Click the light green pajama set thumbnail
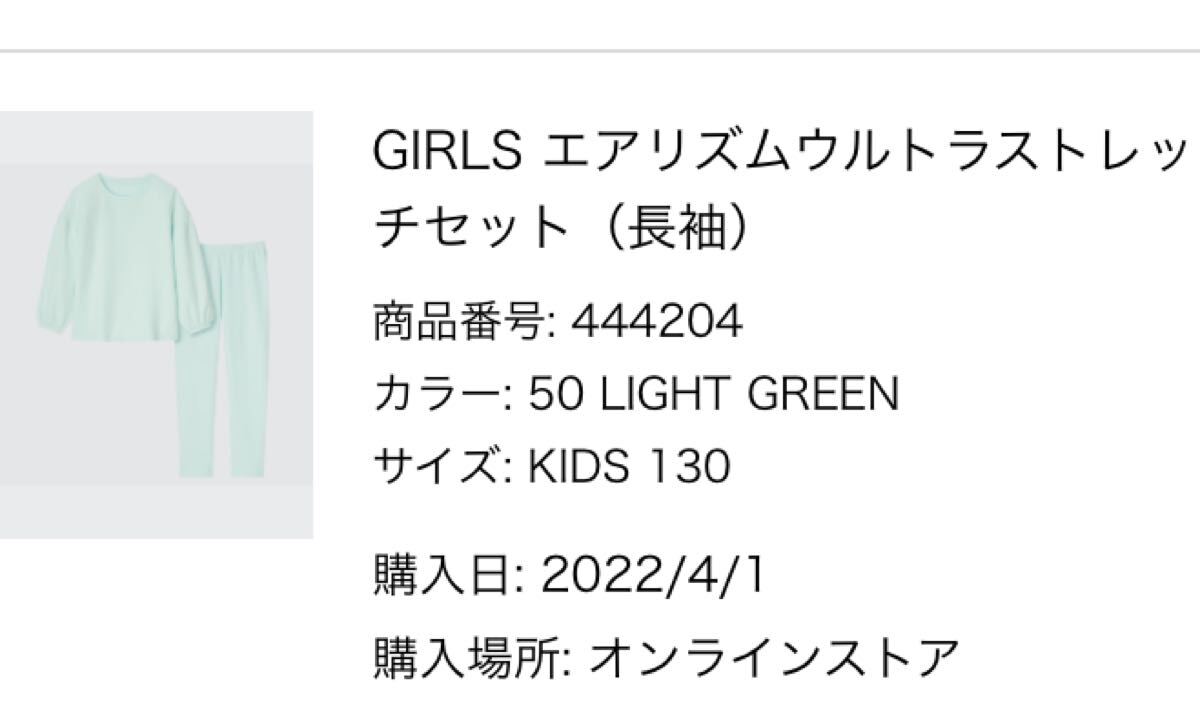The image size is (1200, 714). (155, 325)
